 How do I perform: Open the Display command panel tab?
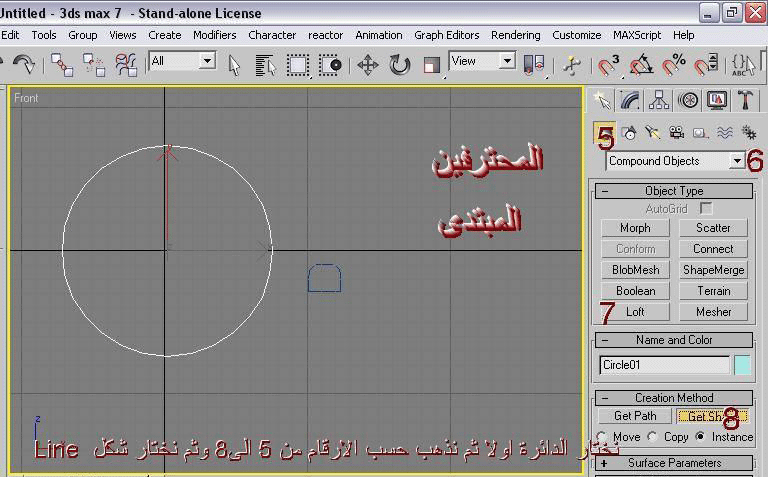(717, 100)
